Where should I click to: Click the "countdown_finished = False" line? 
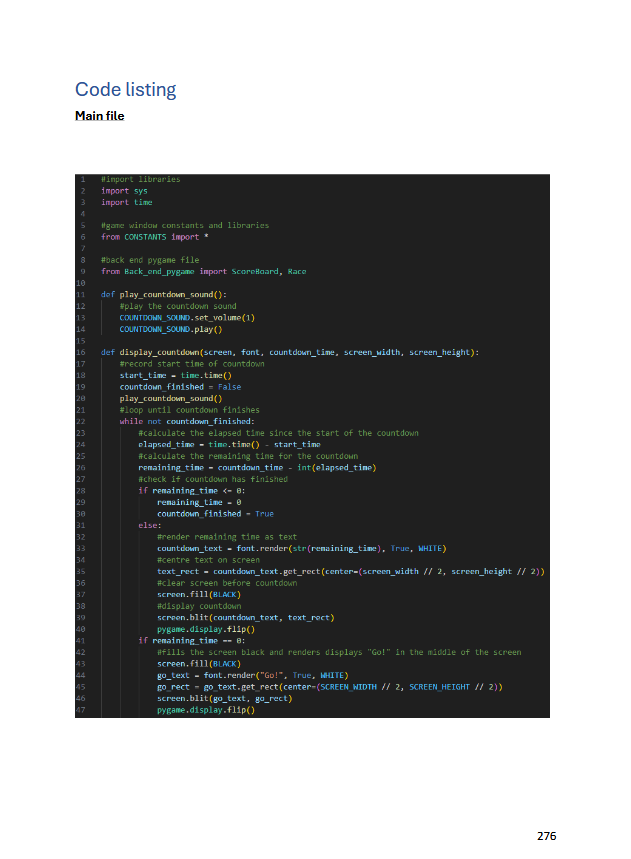tap(180, 387)
